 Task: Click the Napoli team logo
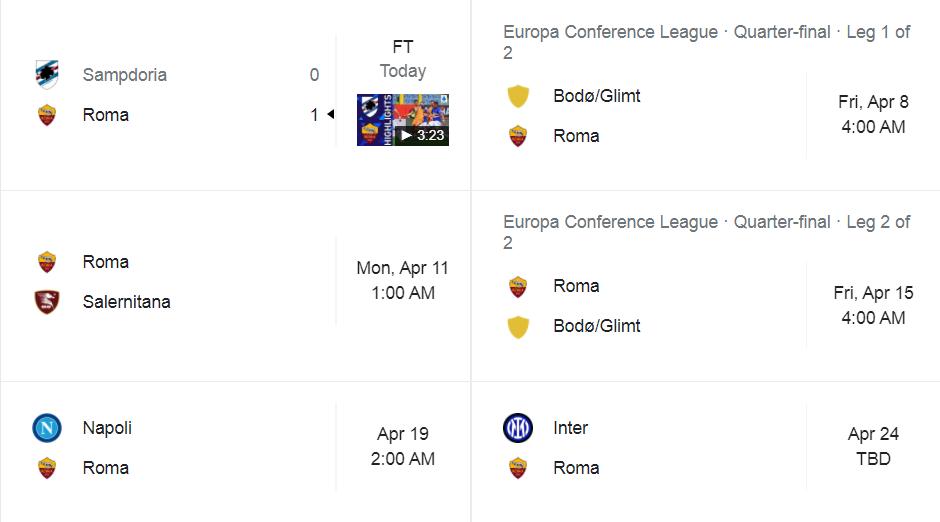tap(47, 428)
